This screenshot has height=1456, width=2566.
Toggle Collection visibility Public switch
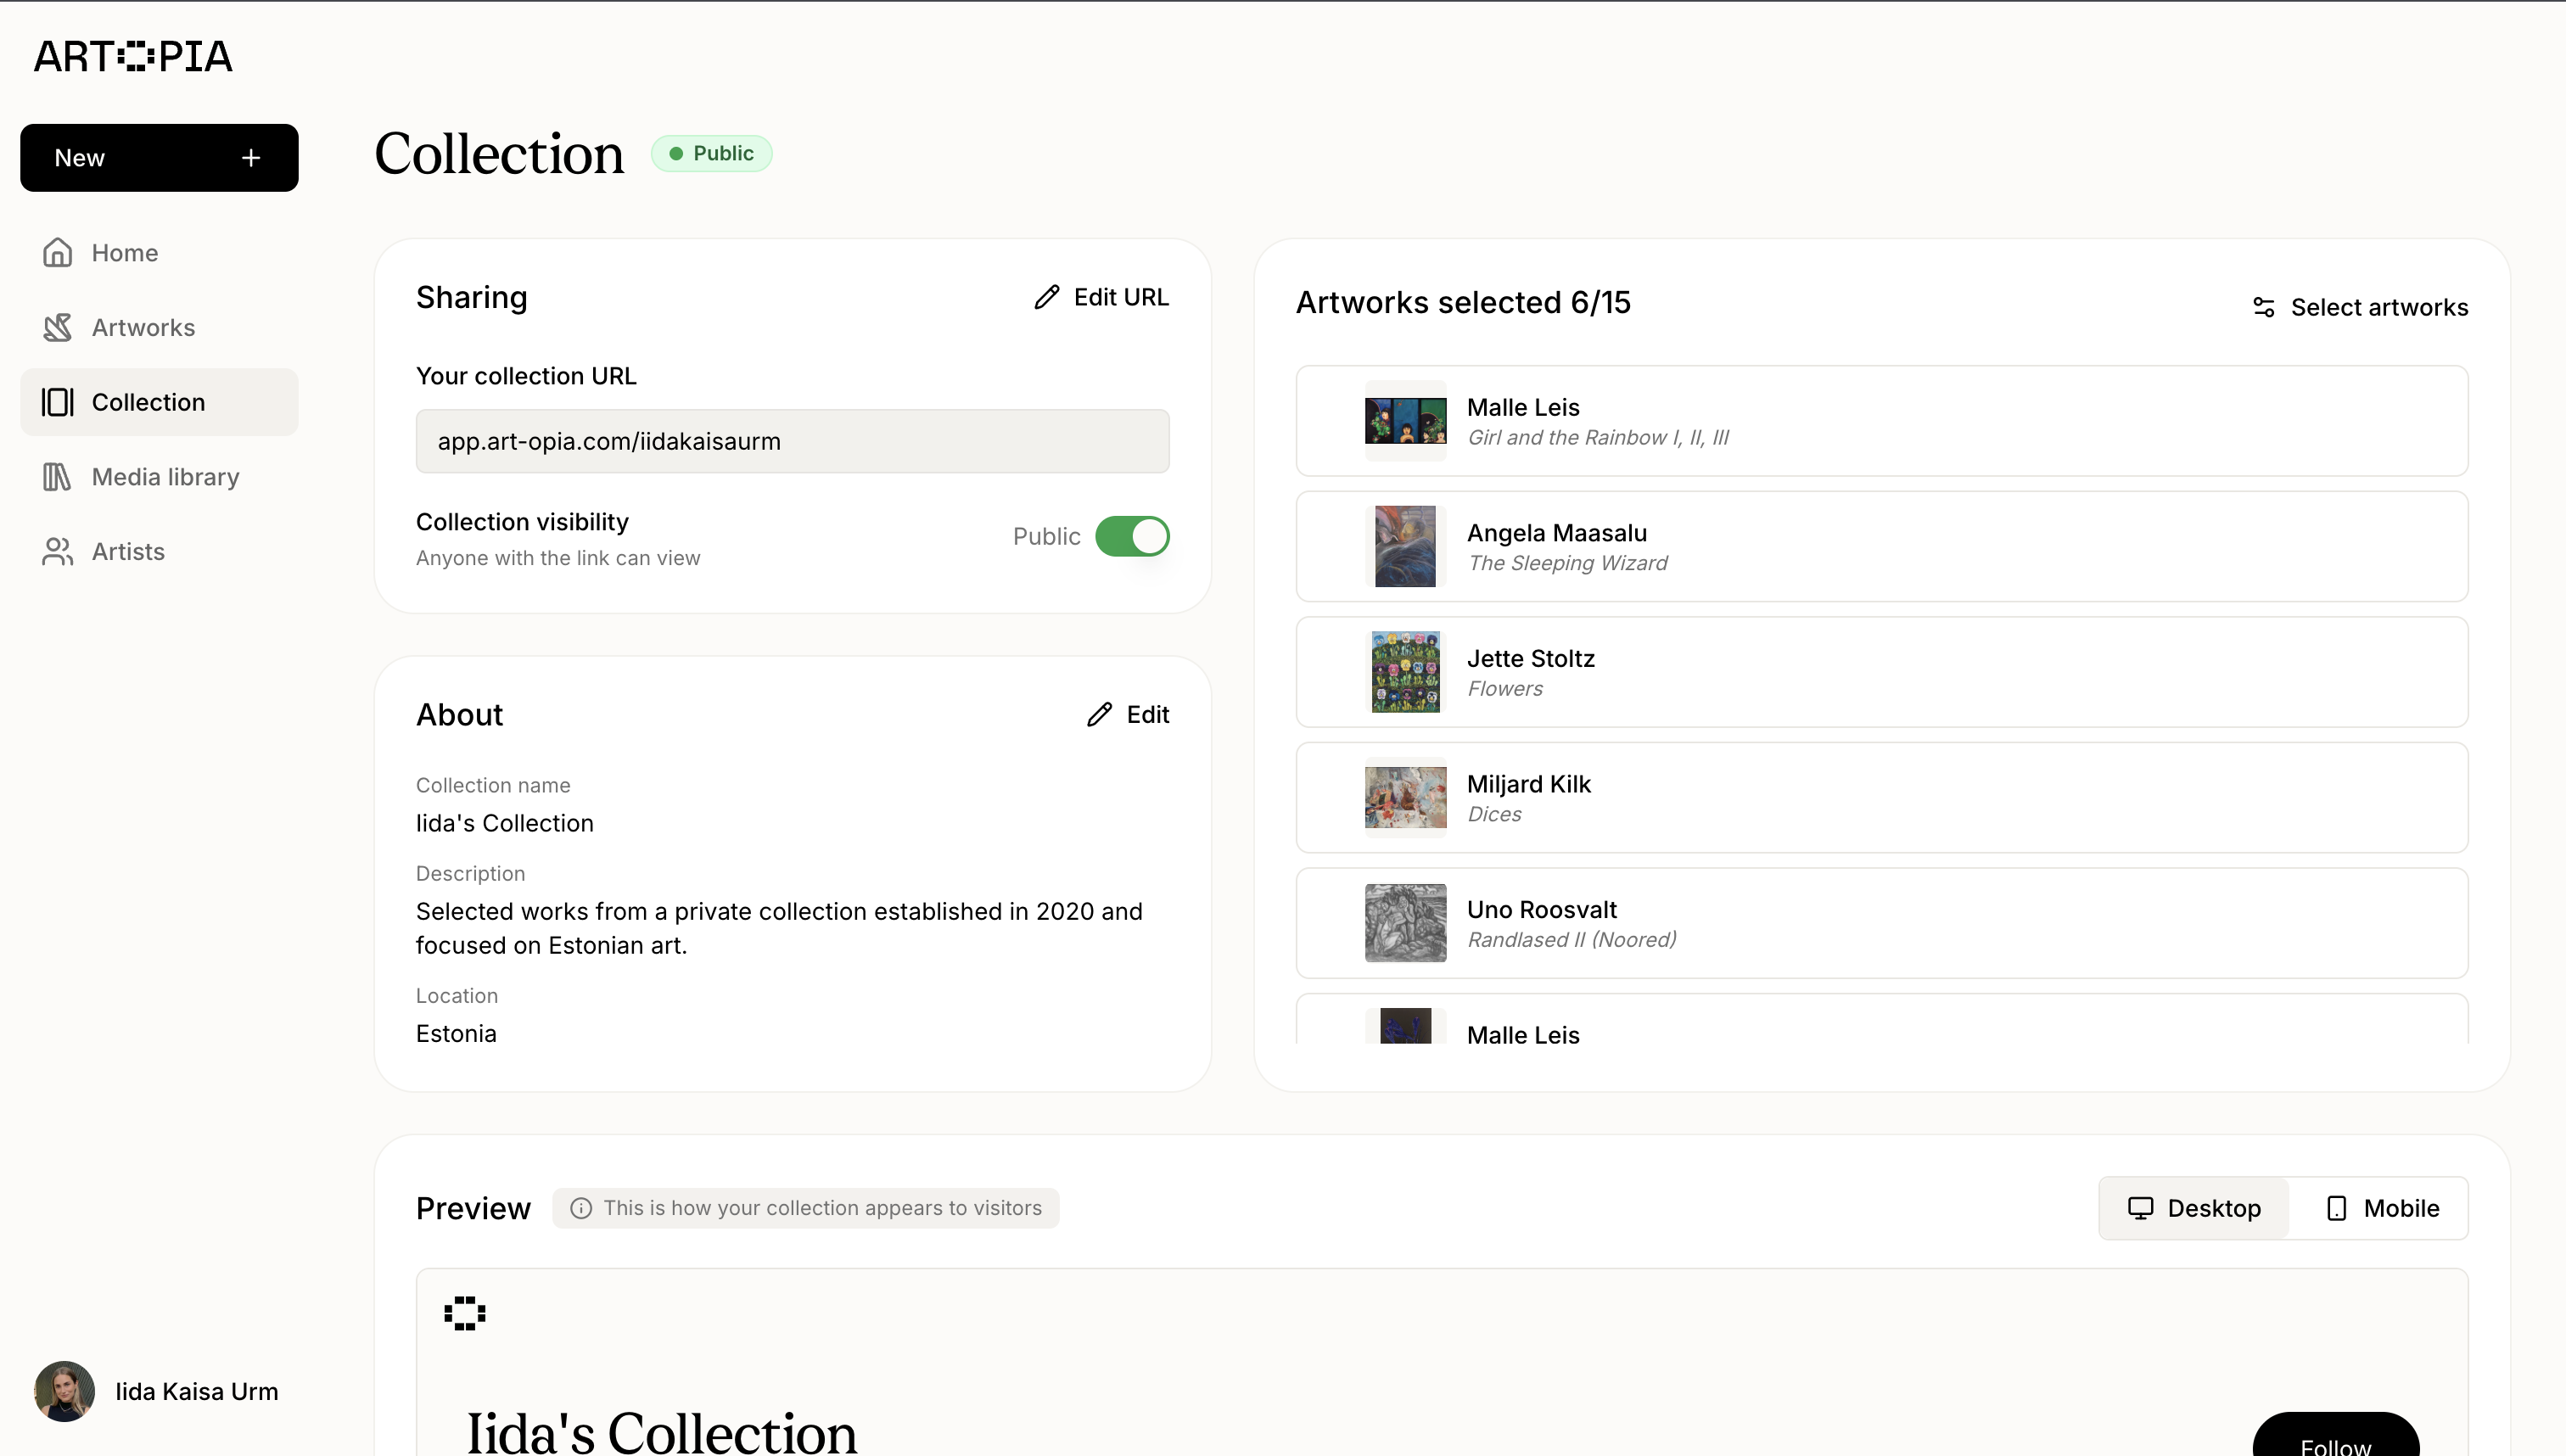pos(1131,536)
